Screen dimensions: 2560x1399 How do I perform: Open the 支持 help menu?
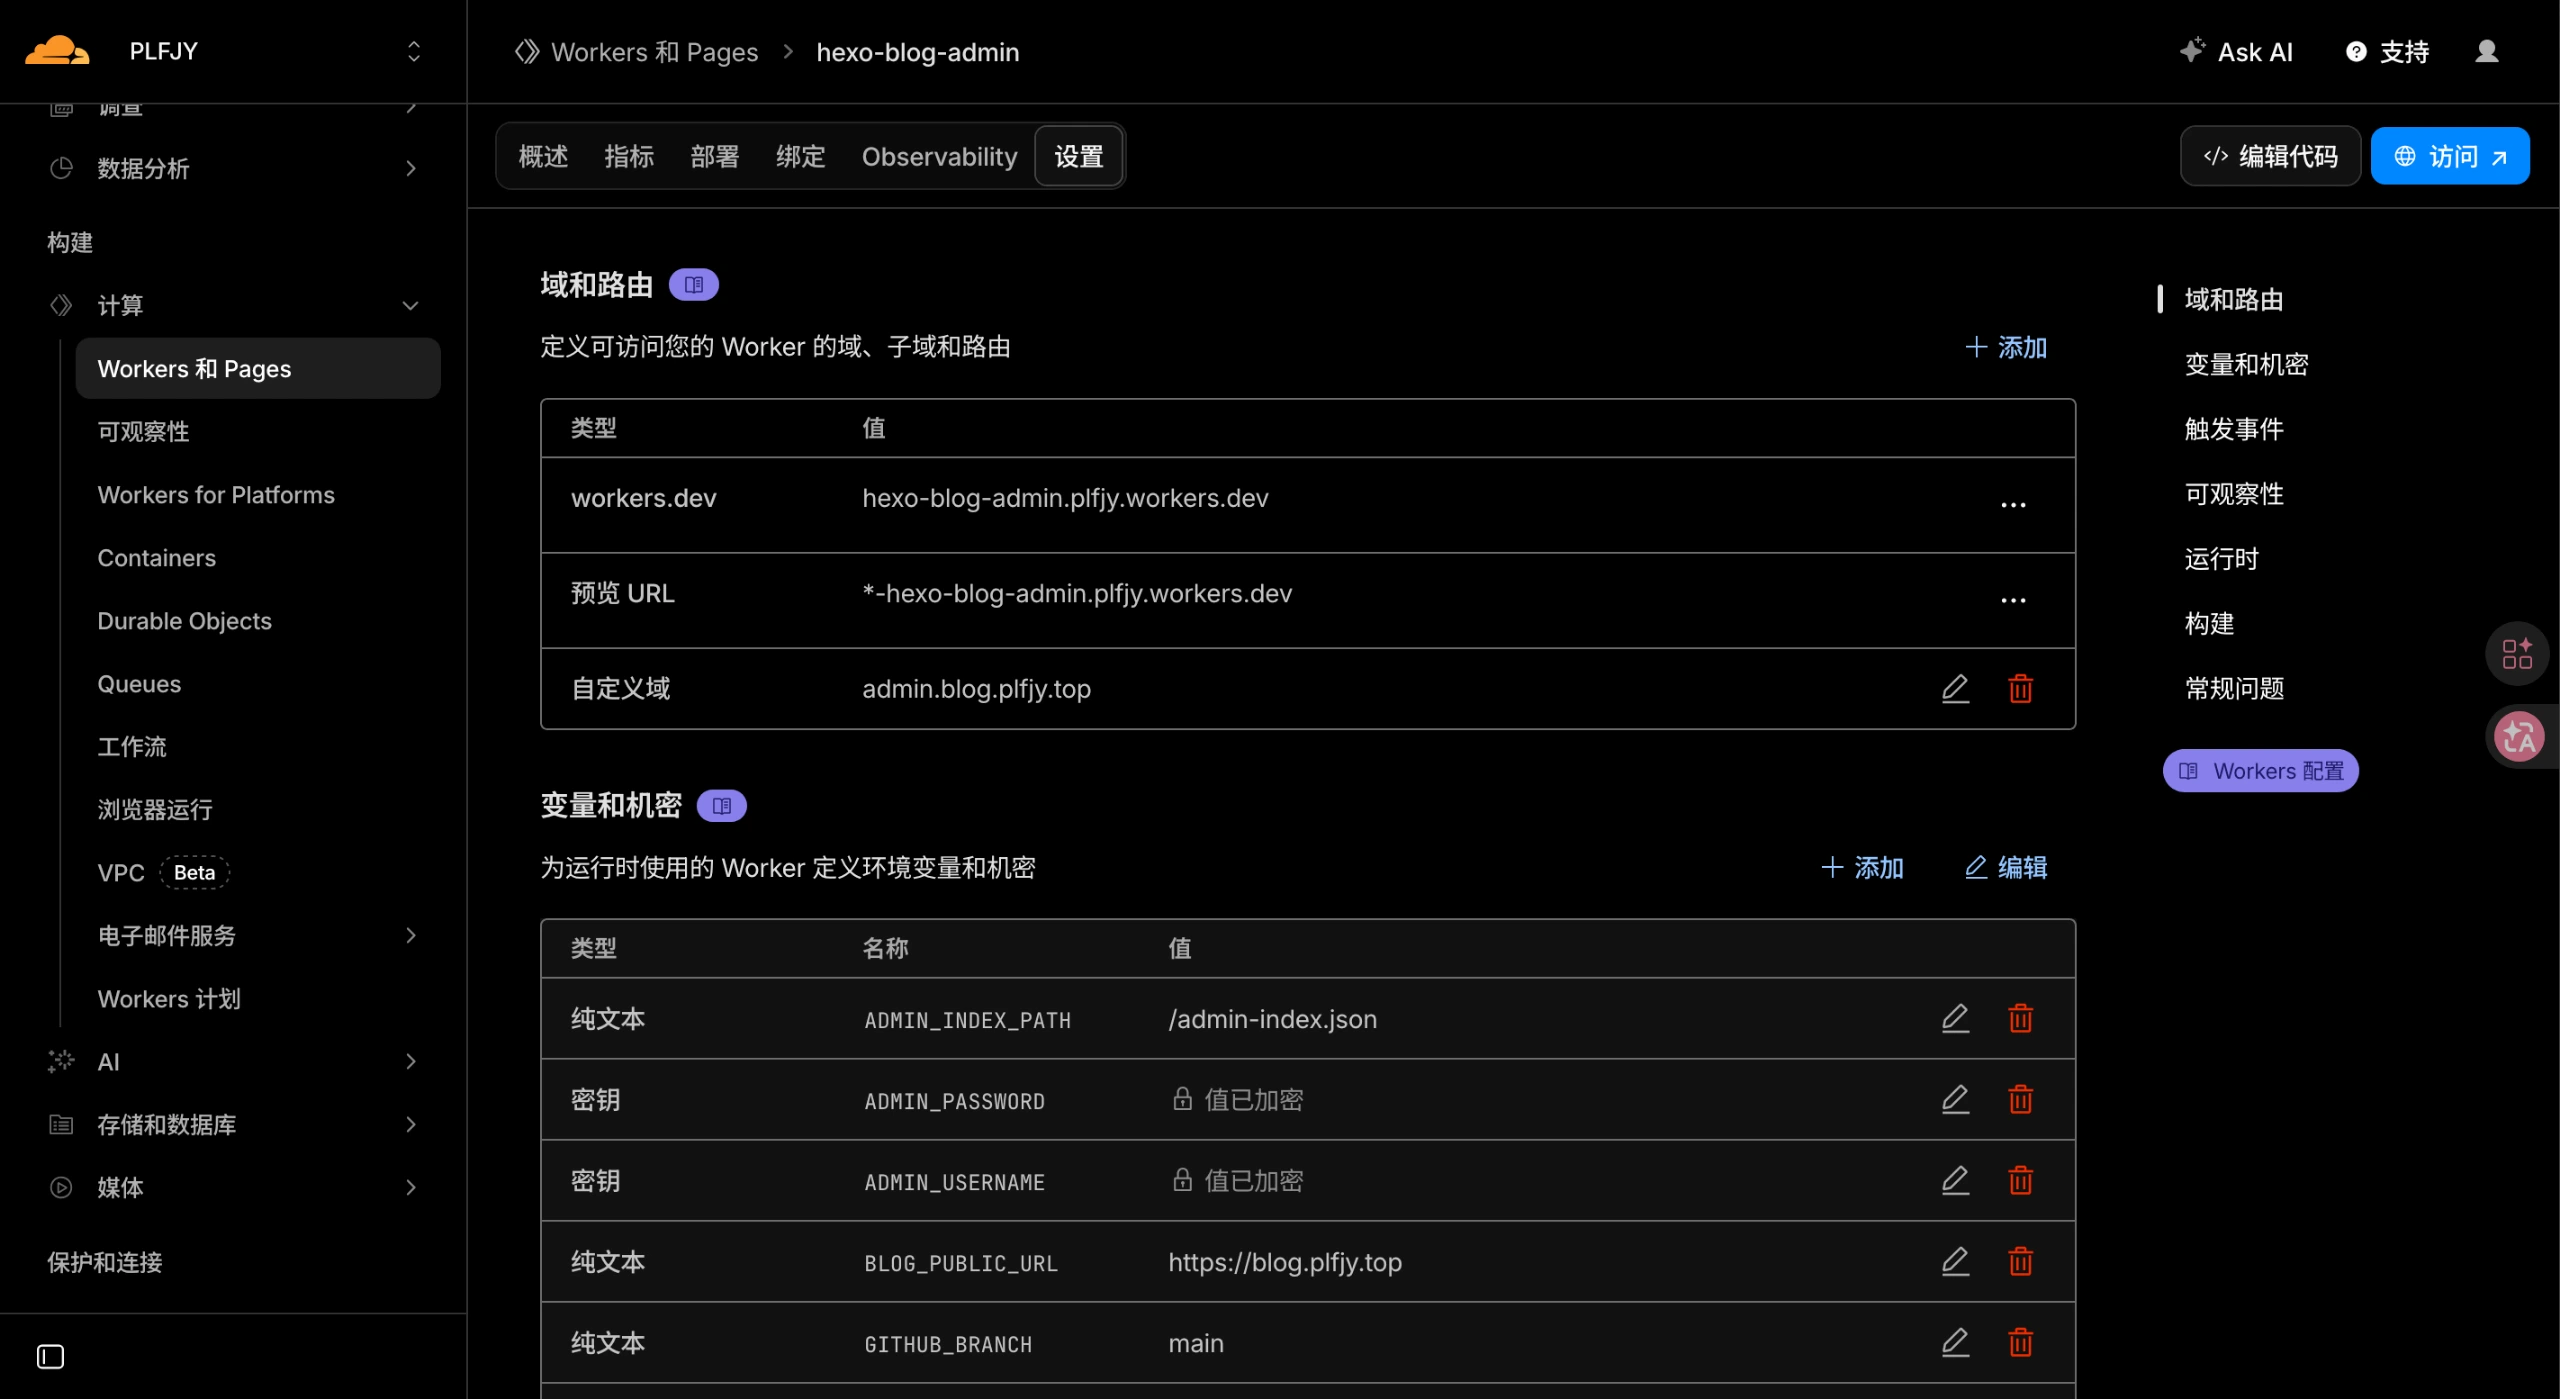click(x=2388, y=51)
